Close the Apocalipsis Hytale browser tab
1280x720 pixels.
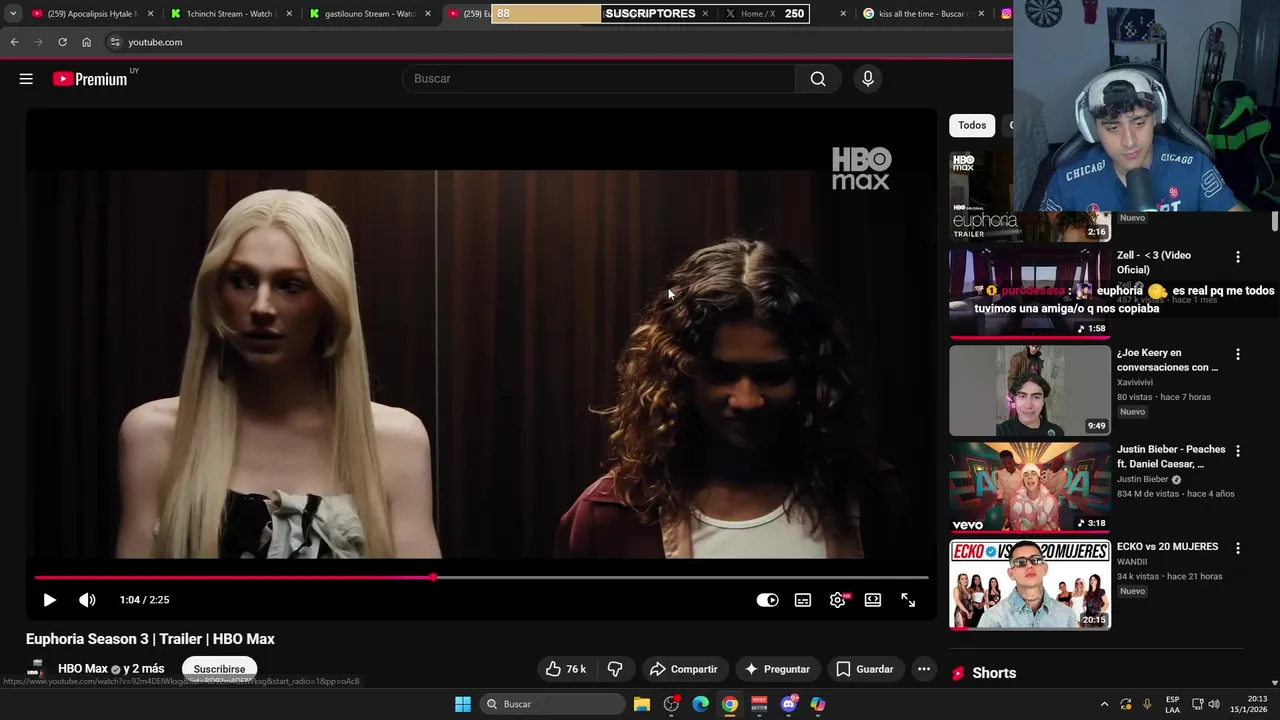[x=150, y=14]
